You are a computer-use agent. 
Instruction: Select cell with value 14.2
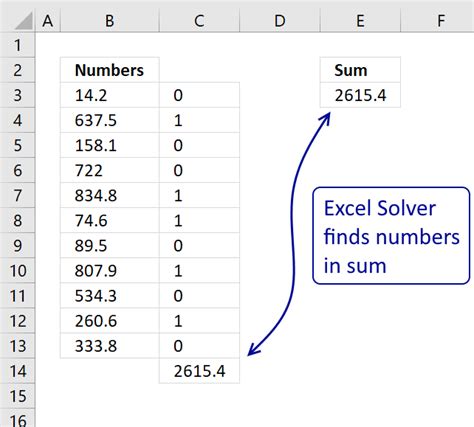(x=110, y=95)
